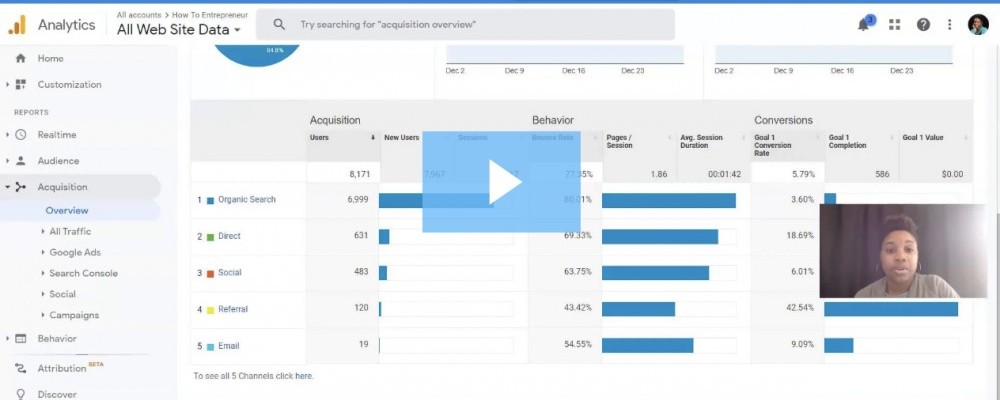Click the Acquisition branching icon
This screenshot has width=1000, height=400.
20,187
